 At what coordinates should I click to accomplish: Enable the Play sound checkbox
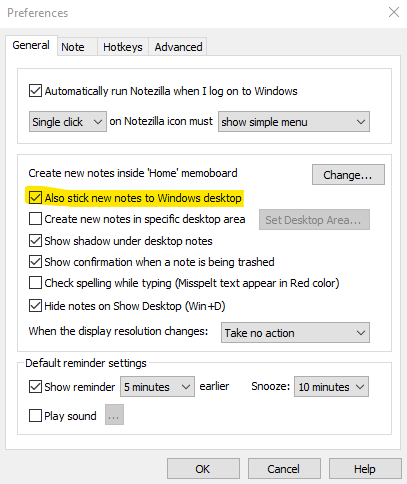pos(35,416)
